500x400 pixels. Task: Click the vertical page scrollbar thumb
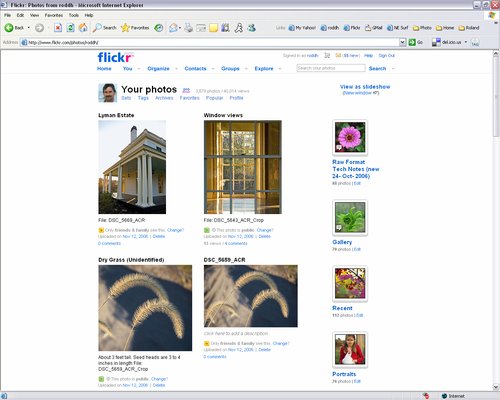pos(496,97)
